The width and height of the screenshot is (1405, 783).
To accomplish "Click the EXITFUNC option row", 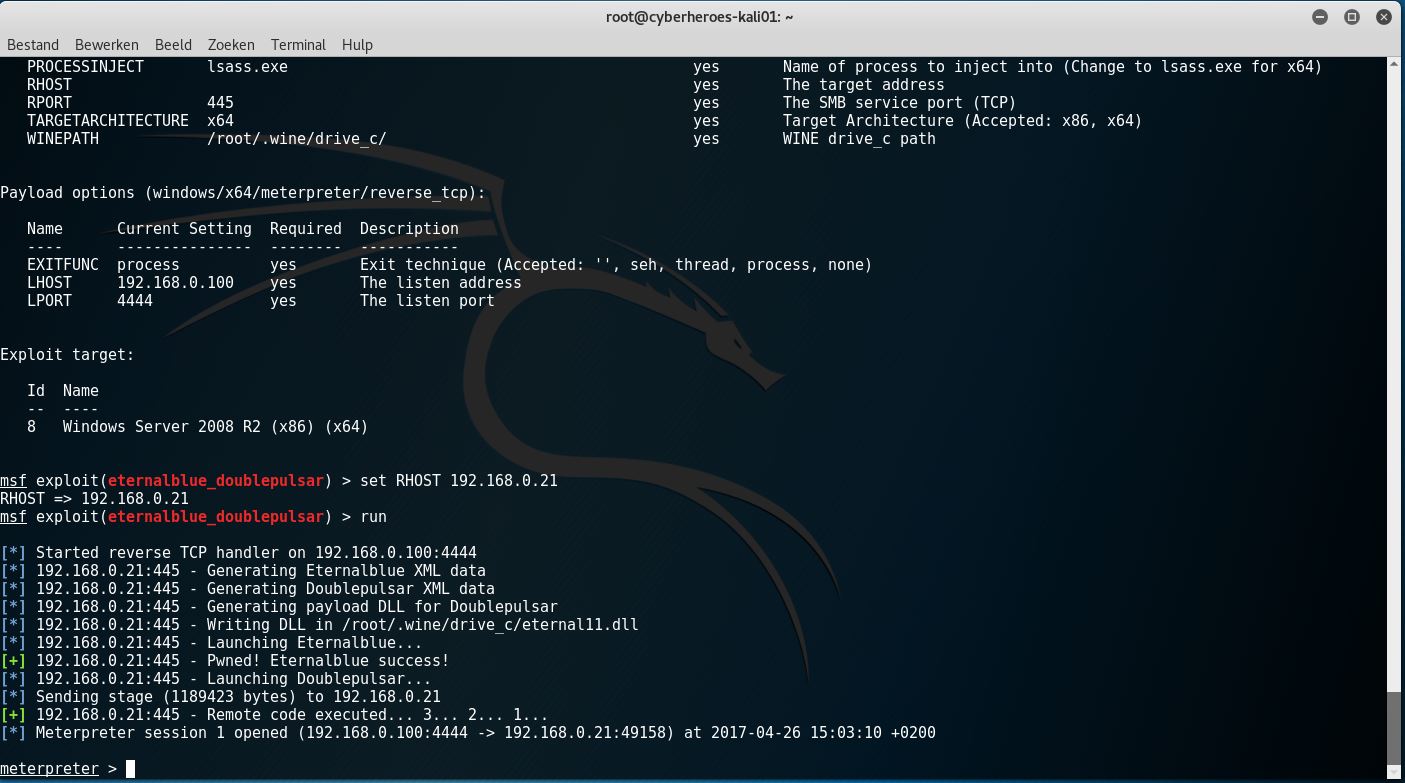I will point(449,265).
